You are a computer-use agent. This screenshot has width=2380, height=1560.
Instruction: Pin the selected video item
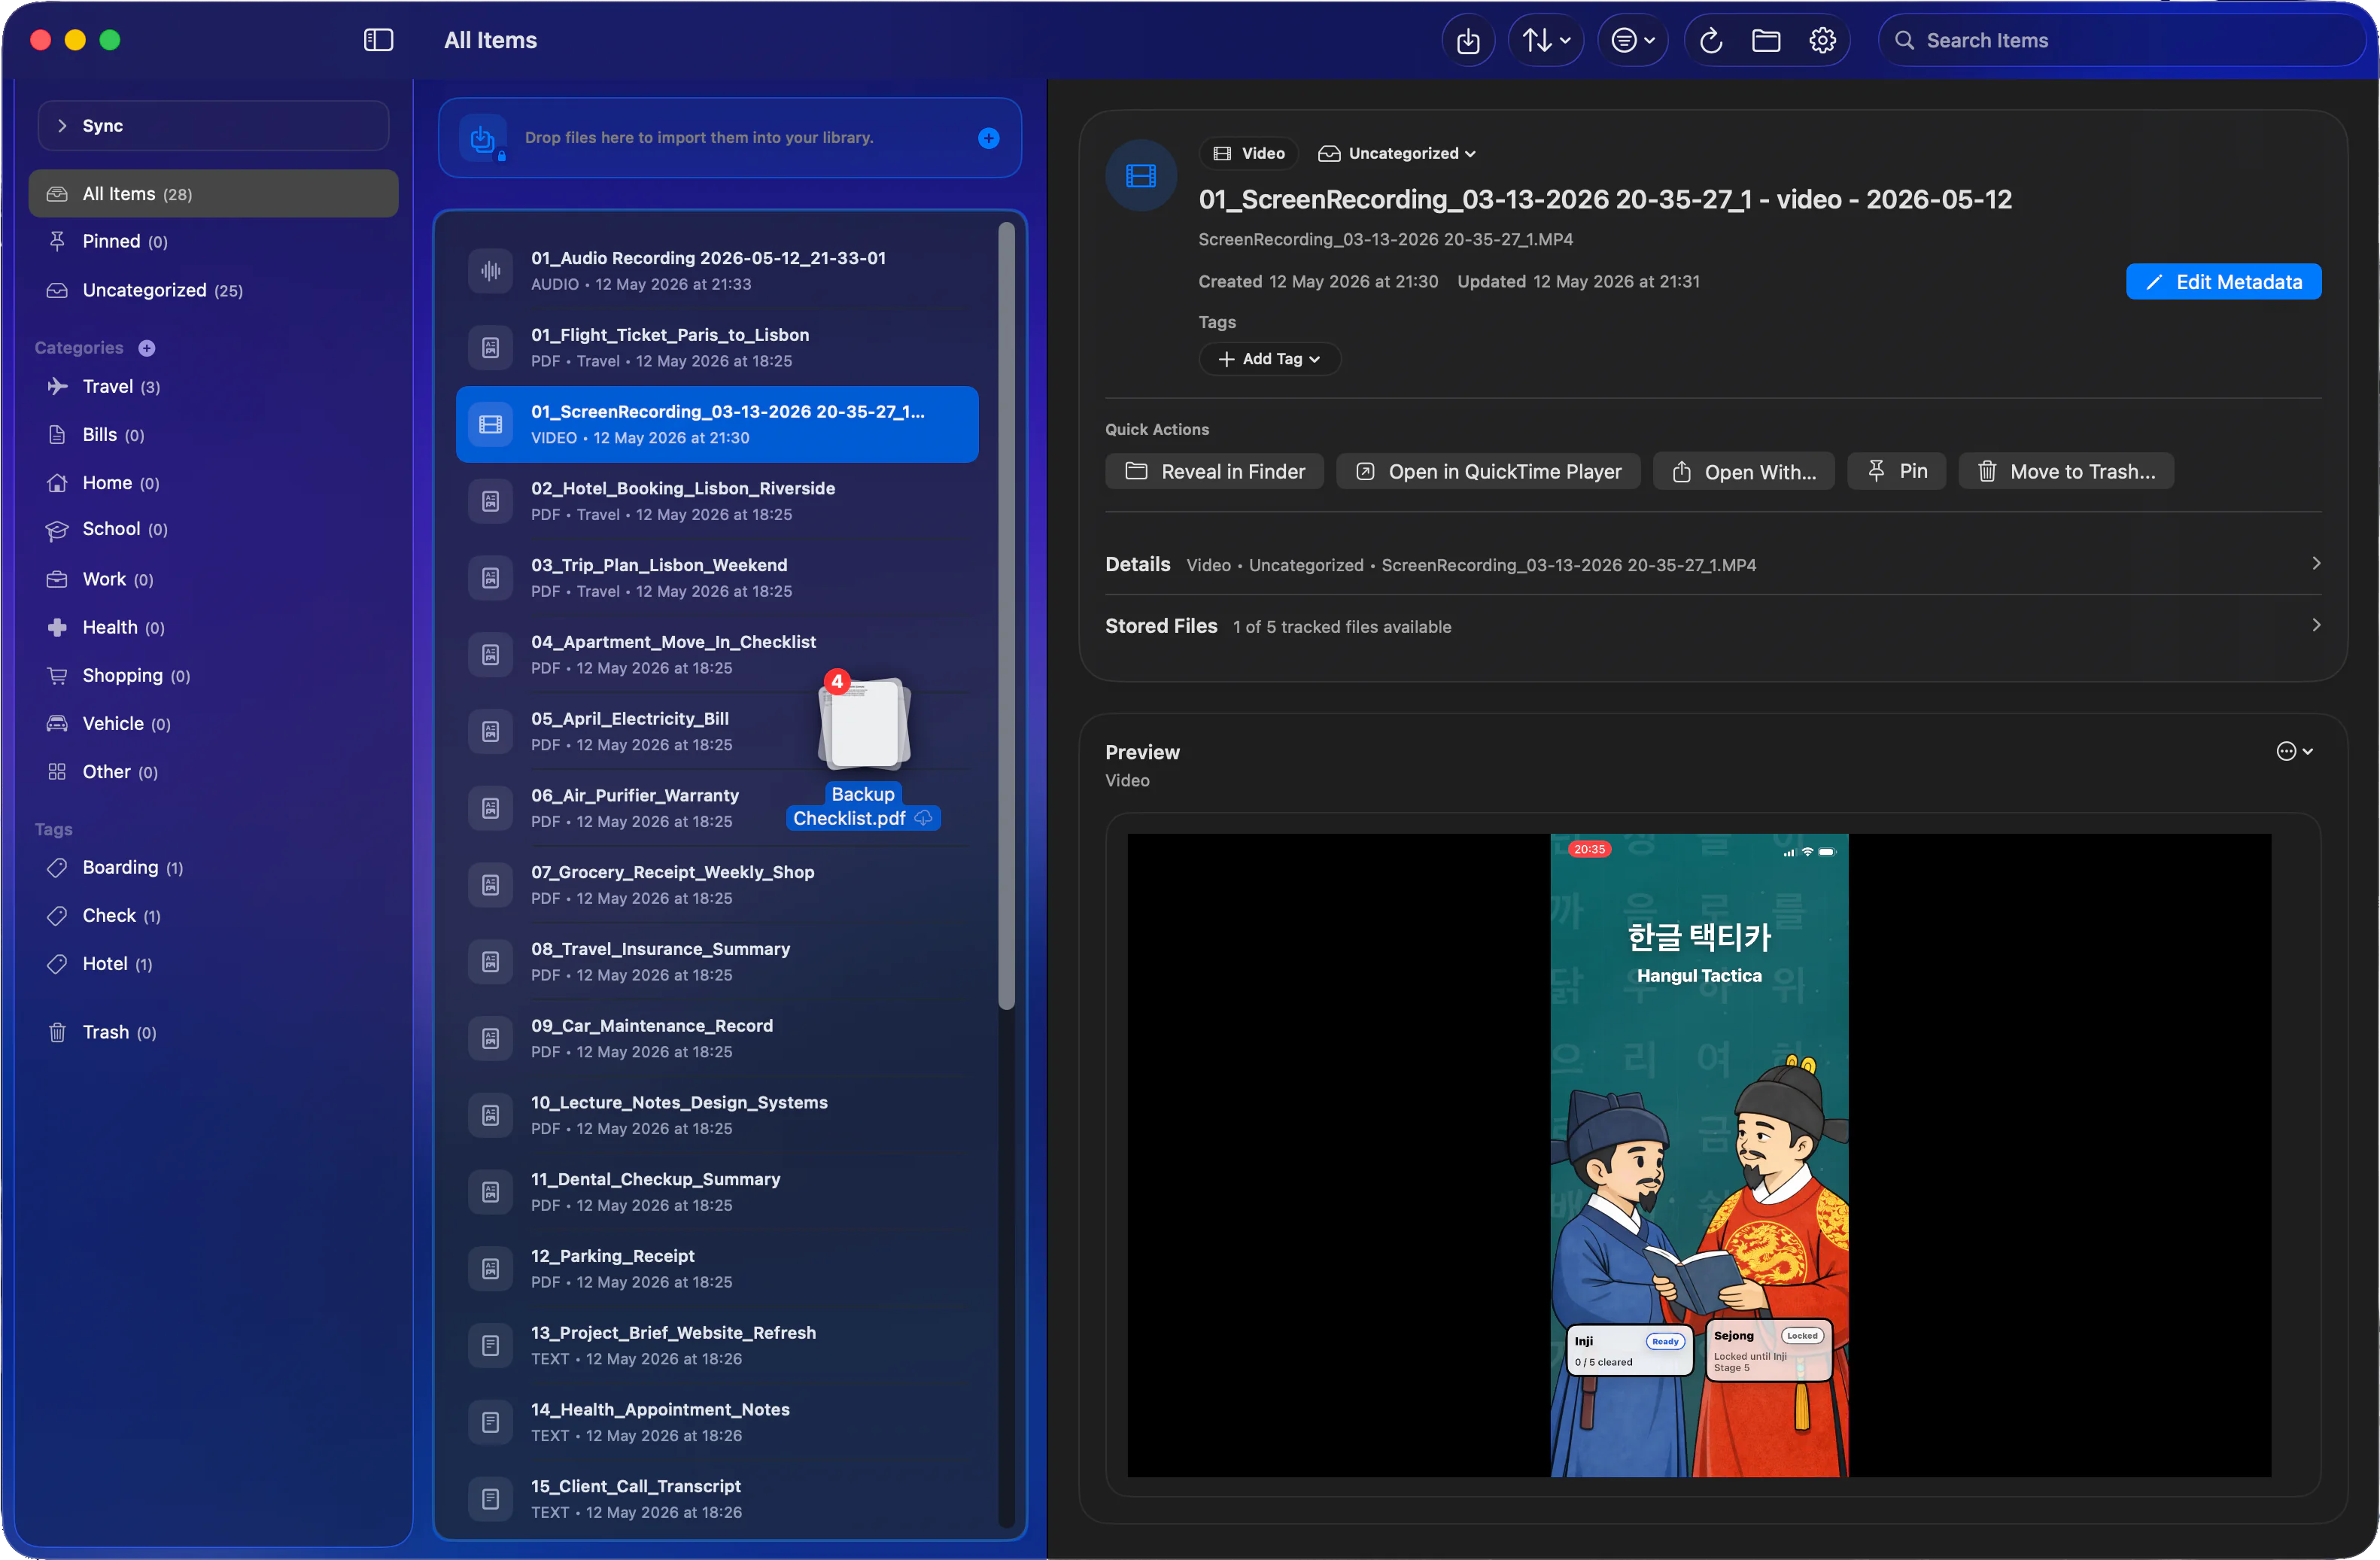[x=1896, y=471]
